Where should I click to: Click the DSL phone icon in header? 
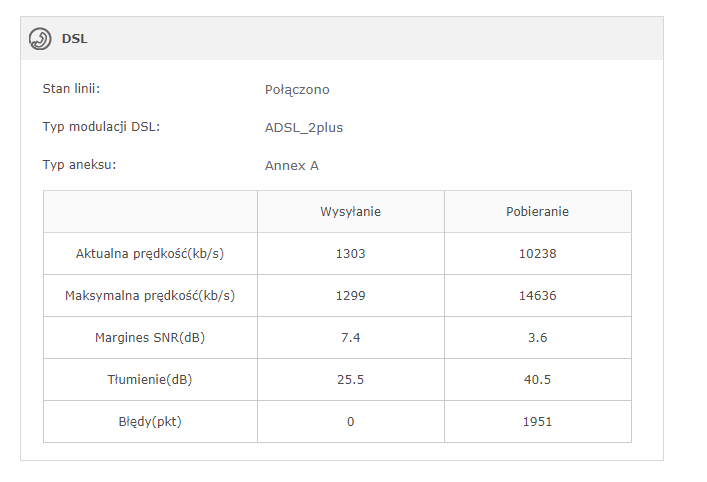(40, 39)
